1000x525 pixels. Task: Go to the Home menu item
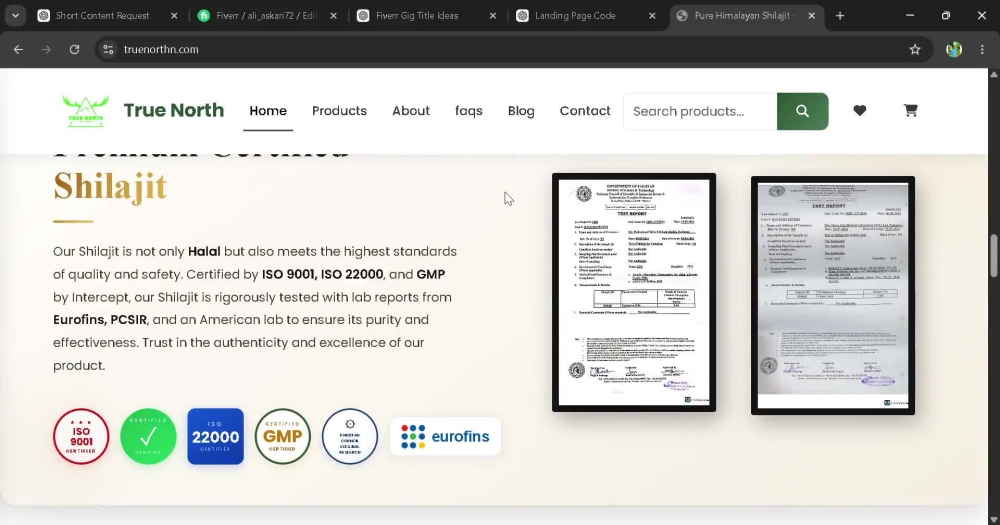[268, 111]
